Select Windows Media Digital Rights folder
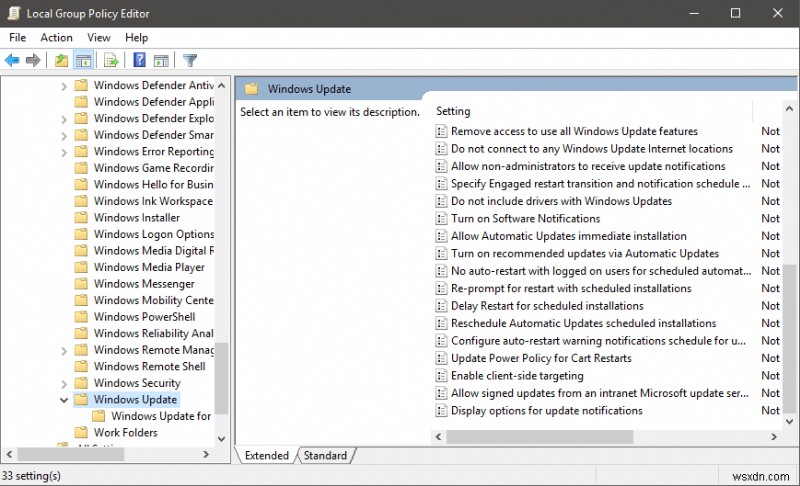 (154, 250)
